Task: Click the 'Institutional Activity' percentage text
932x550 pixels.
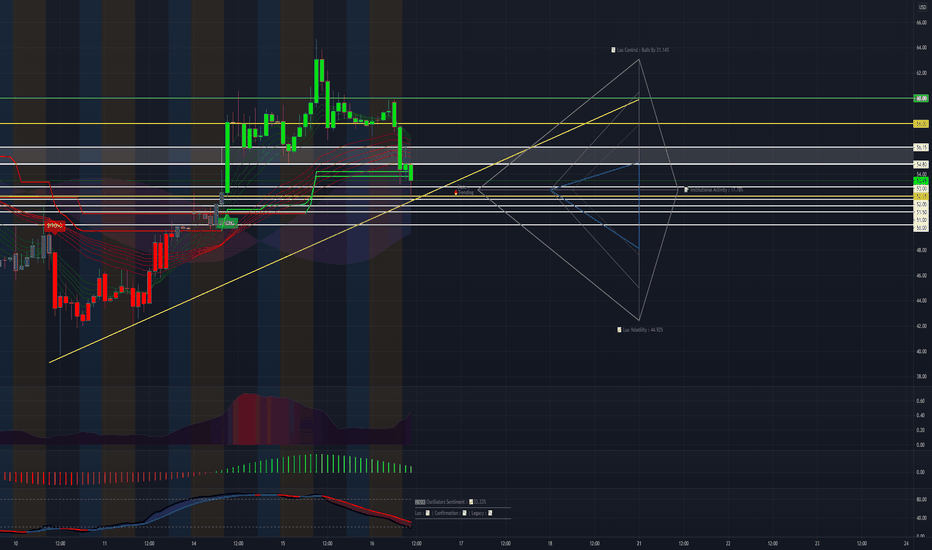Action: pos(716,190)
